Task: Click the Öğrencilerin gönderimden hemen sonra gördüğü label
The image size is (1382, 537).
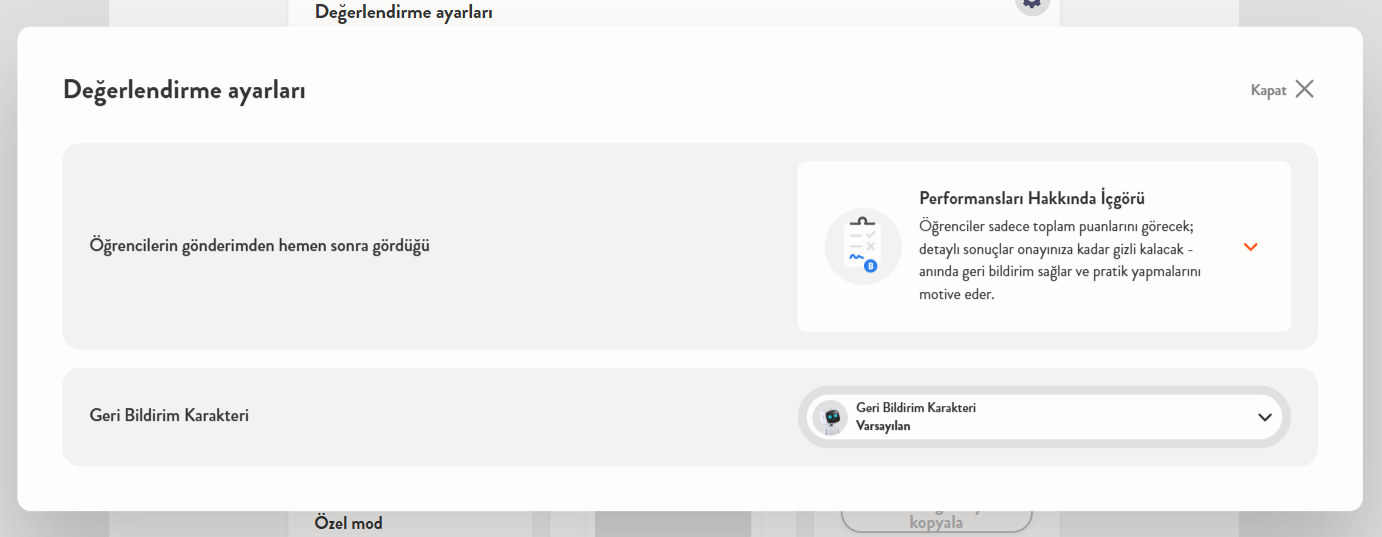Action: click(x=260, y=245)
